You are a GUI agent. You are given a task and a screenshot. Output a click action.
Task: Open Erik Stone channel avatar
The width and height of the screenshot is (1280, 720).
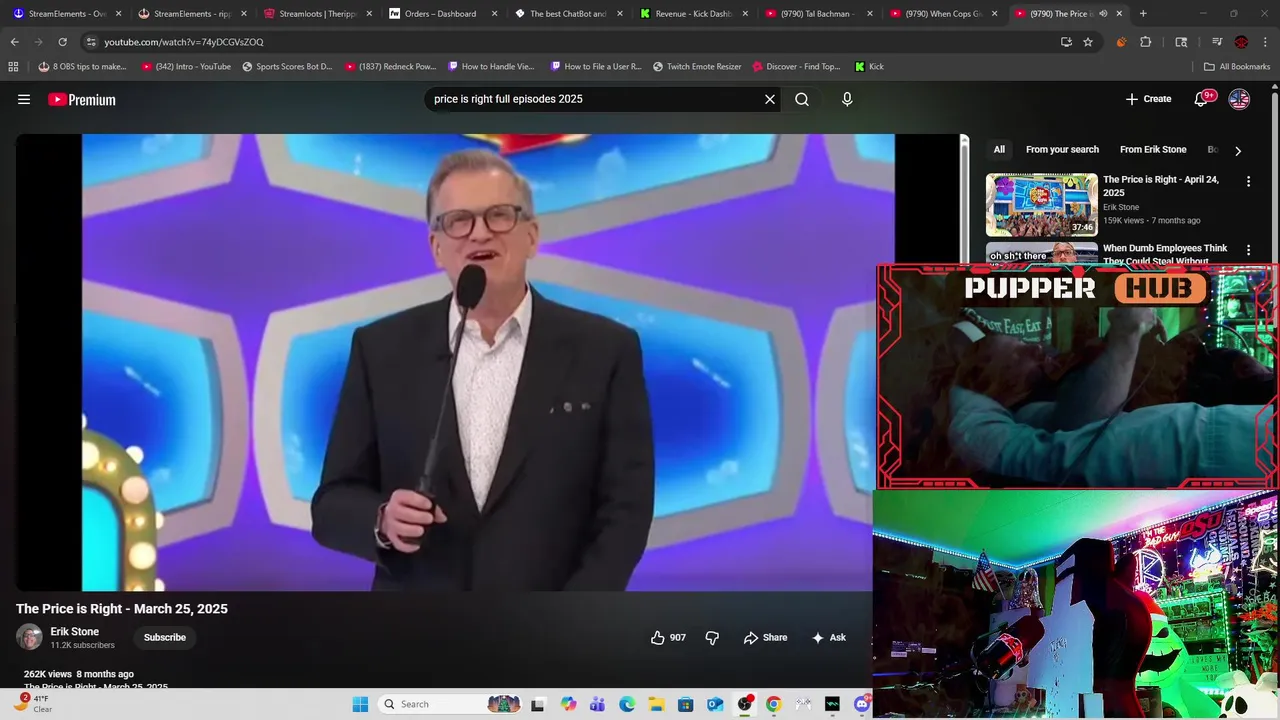click(x=29, y=637)
